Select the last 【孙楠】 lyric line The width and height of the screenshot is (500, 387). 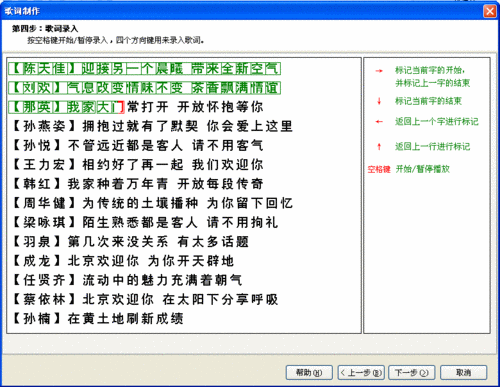click(x=97, y=318)
